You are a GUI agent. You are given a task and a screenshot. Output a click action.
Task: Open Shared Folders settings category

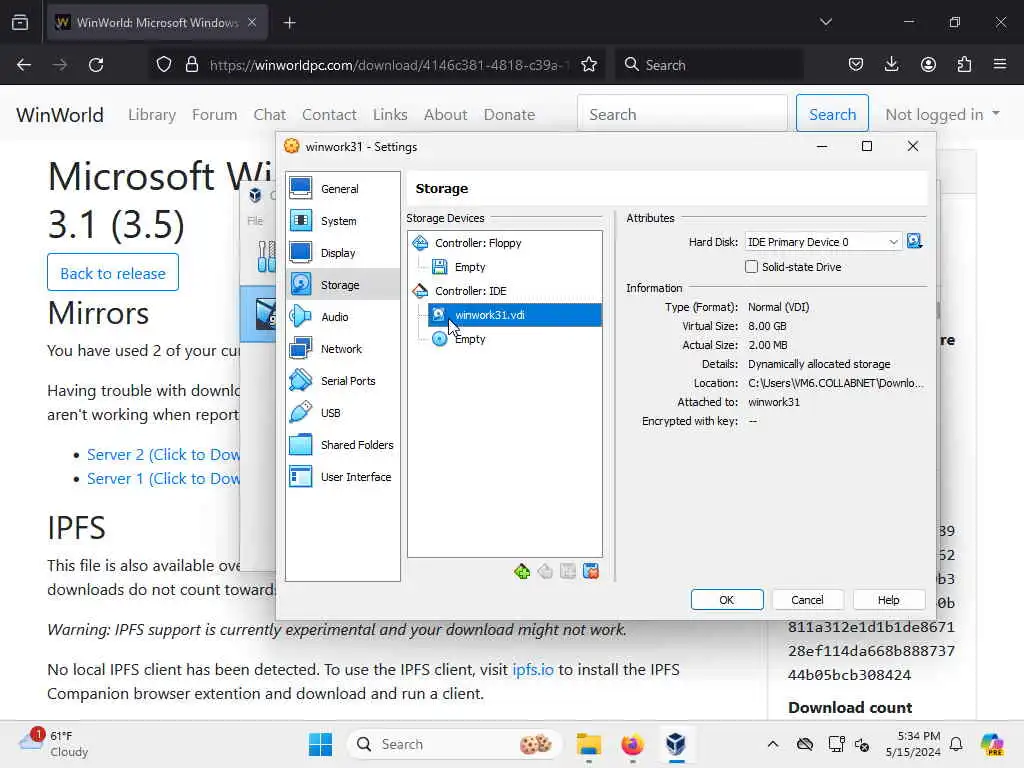pyautogui.click(x=342, y=445)
